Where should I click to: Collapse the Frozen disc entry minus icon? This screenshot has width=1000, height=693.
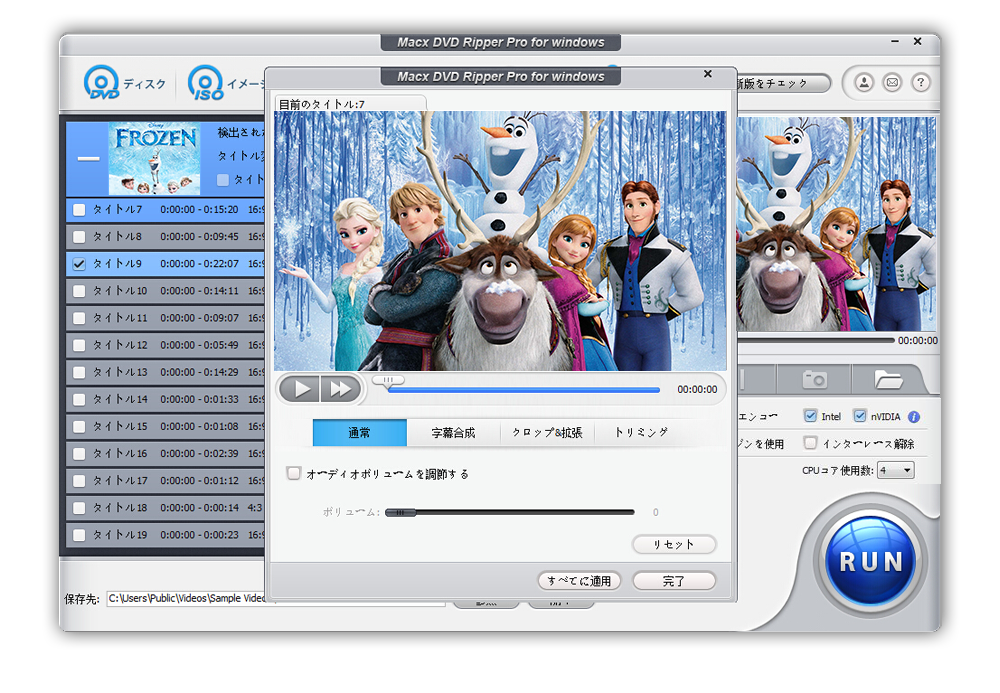point(89,158)
